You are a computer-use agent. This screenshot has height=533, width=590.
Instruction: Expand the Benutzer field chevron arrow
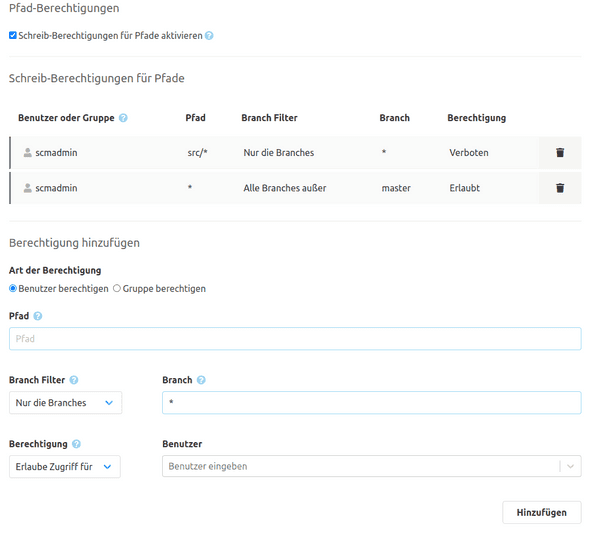(570, 466)
